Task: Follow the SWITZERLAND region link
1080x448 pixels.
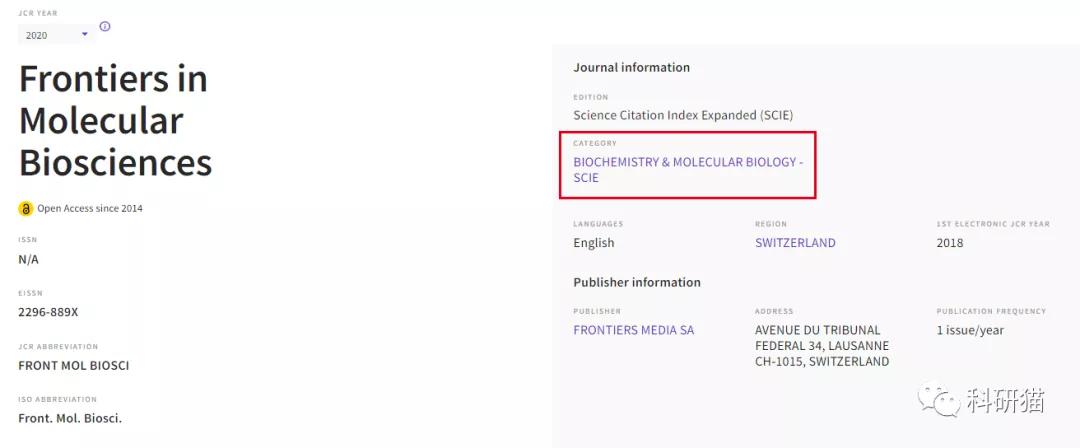Action: point(795,243)
